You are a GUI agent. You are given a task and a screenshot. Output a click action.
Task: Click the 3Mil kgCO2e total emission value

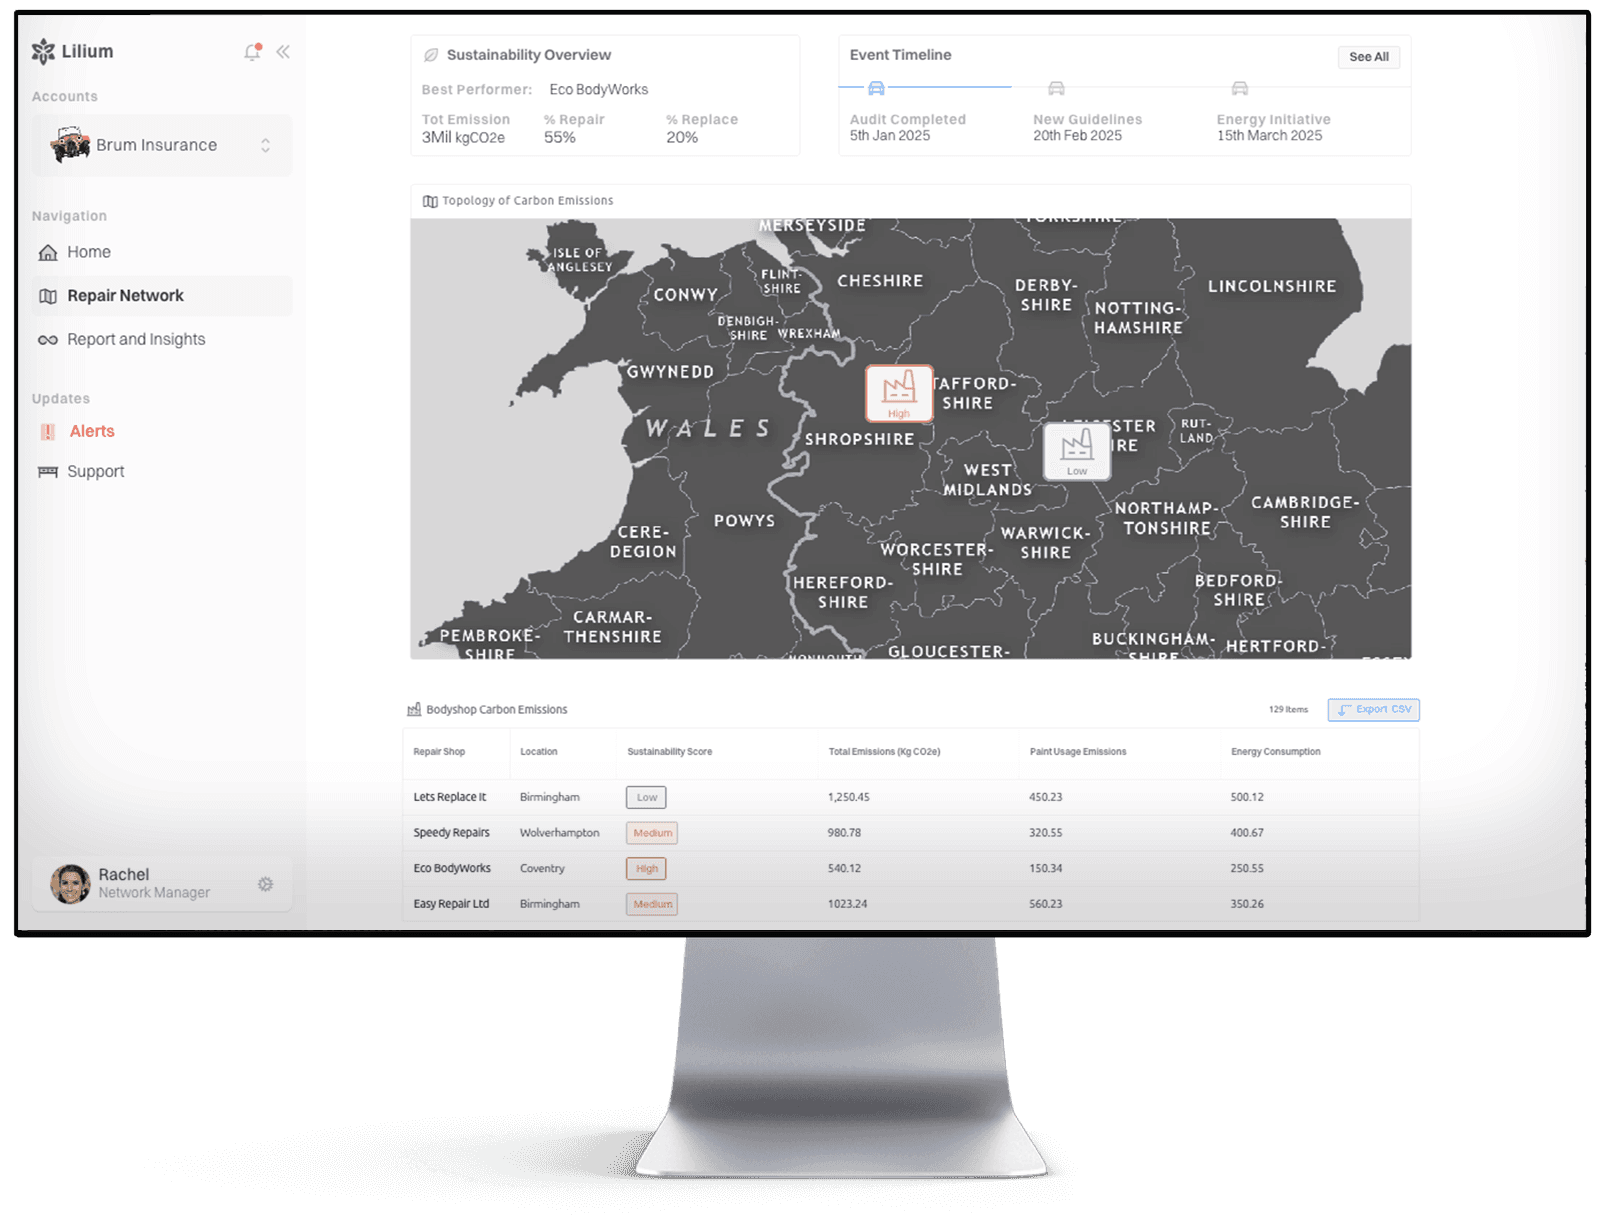[x=463, y=138]
